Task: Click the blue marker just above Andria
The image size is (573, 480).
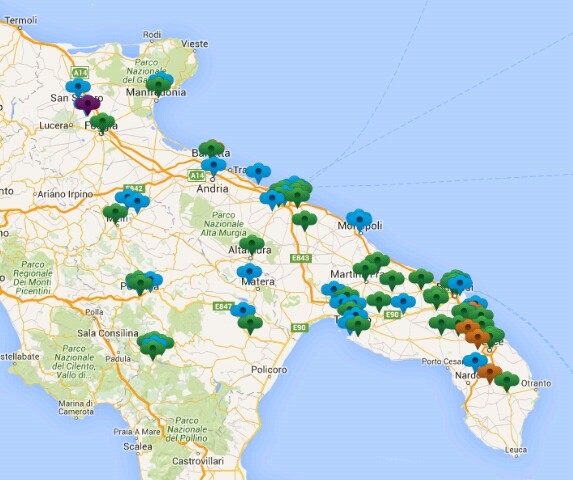Action: [213, 166]
